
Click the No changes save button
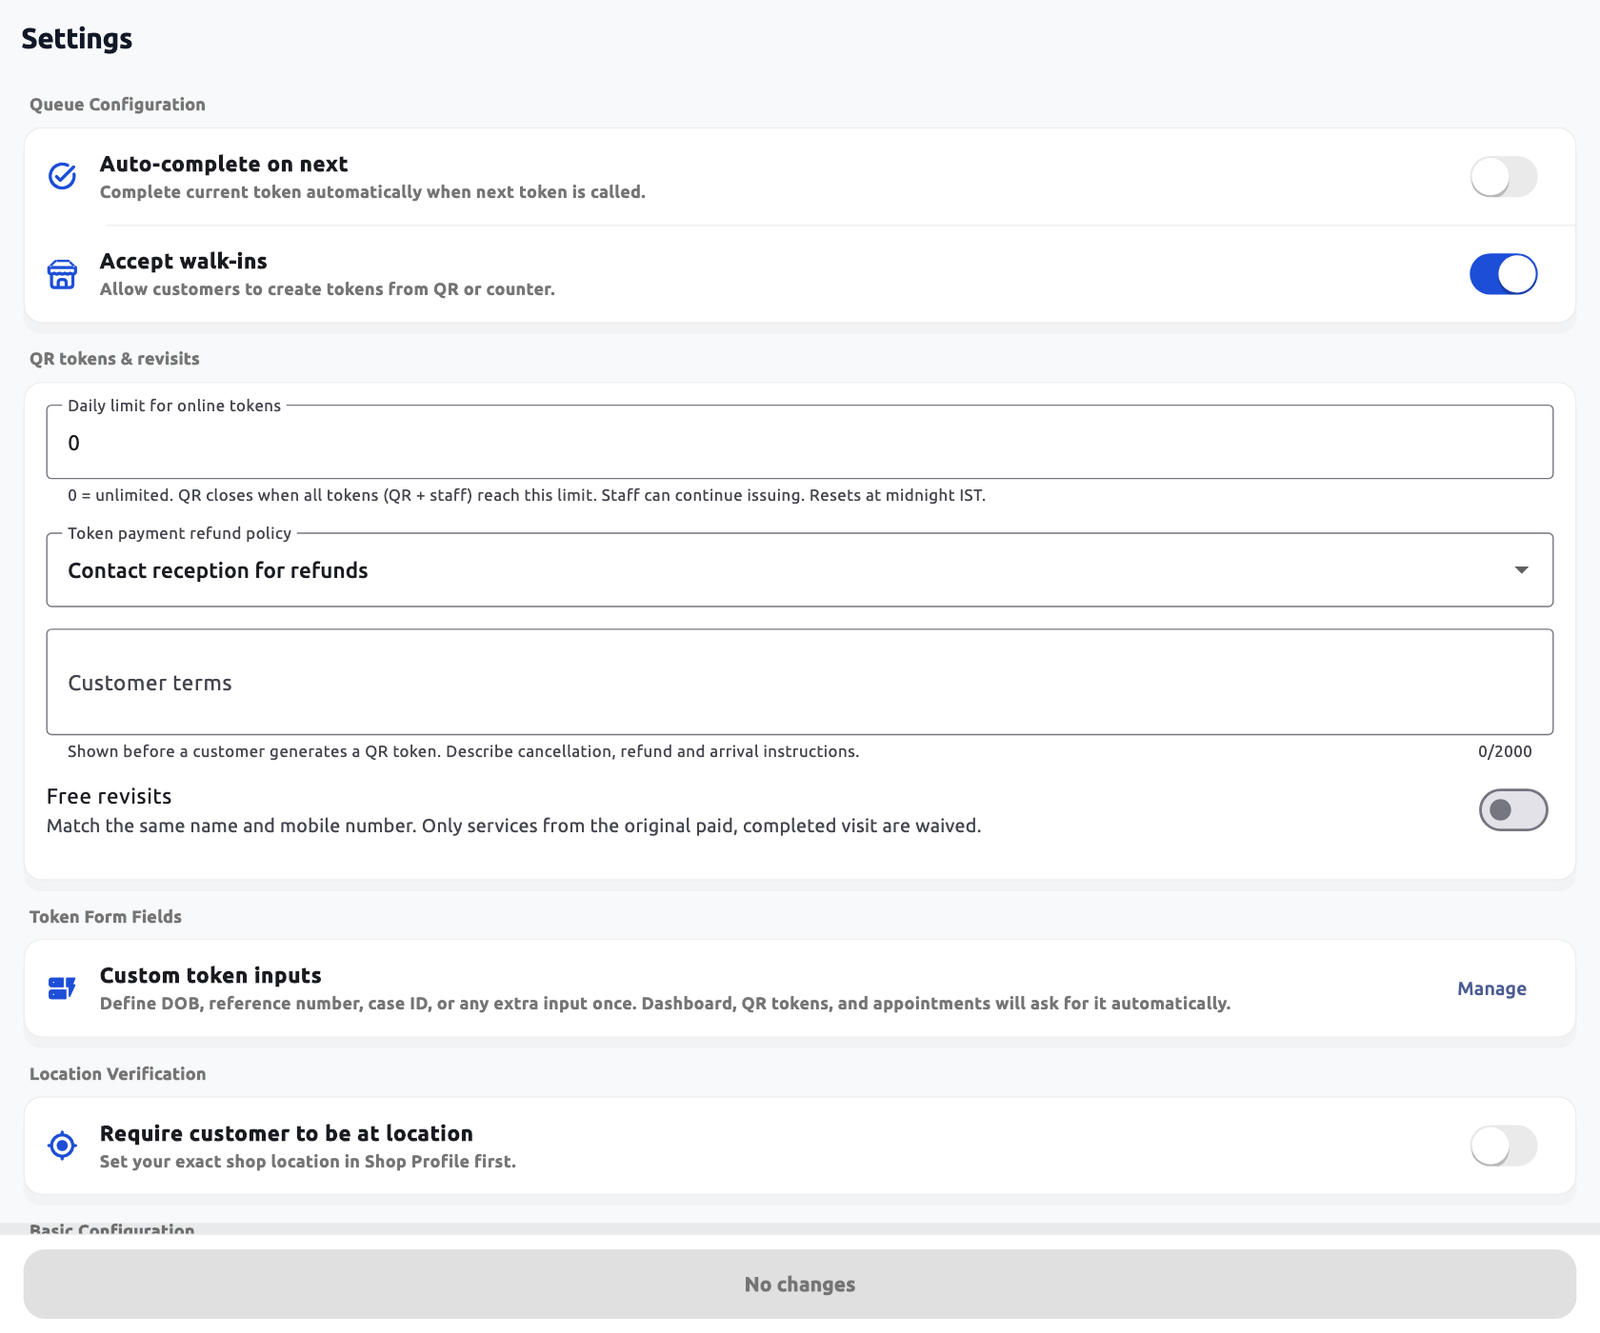tap(799, 1284)
